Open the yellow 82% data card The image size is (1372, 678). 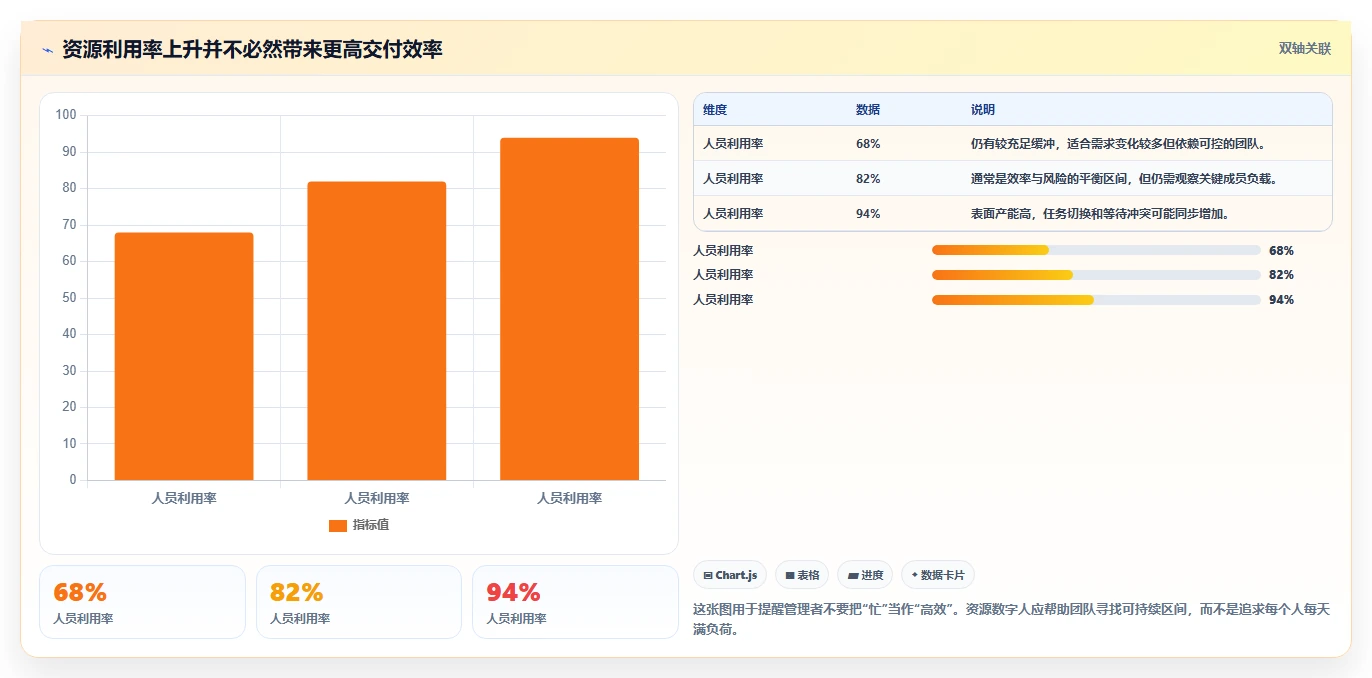coord(359,602)
